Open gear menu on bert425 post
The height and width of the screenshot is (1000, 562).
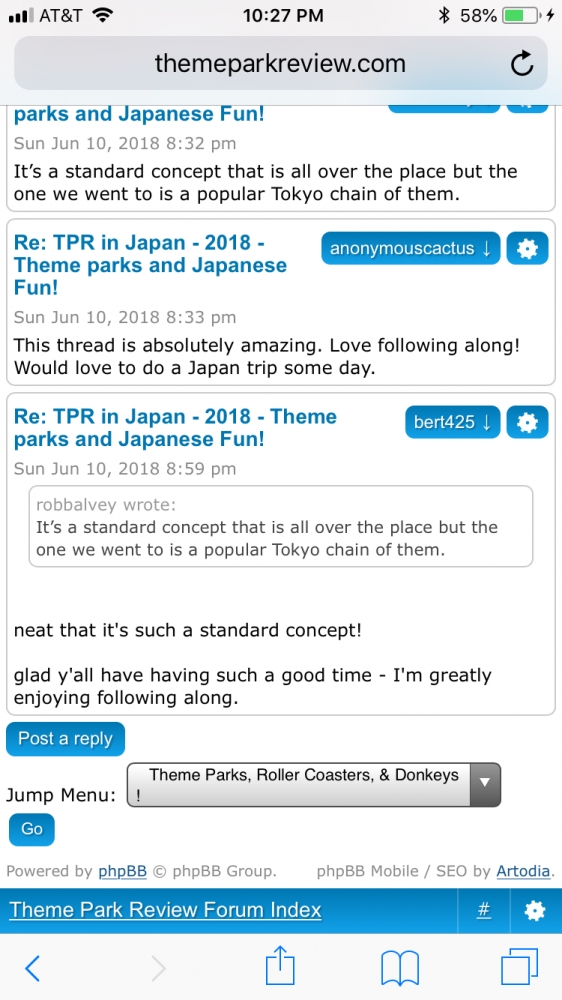click(528, 422)
